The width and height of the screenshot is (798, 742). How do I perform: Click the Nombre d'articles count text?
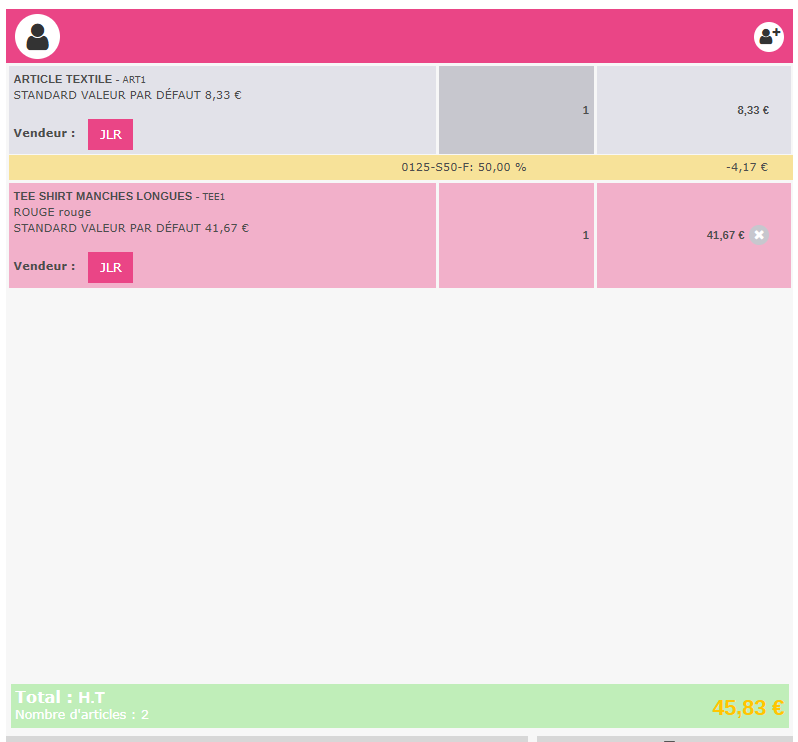pos(81,715)
